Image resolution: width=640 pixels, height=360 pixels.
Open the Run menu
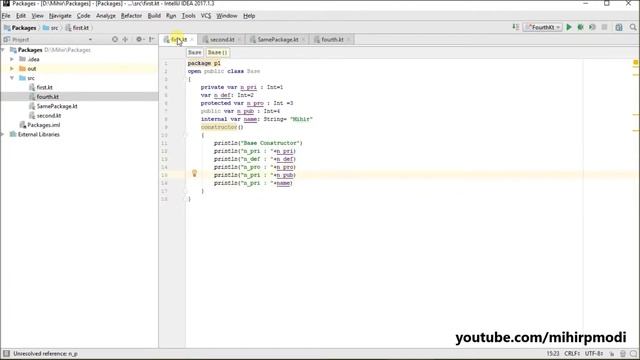[x=171, y=16]
